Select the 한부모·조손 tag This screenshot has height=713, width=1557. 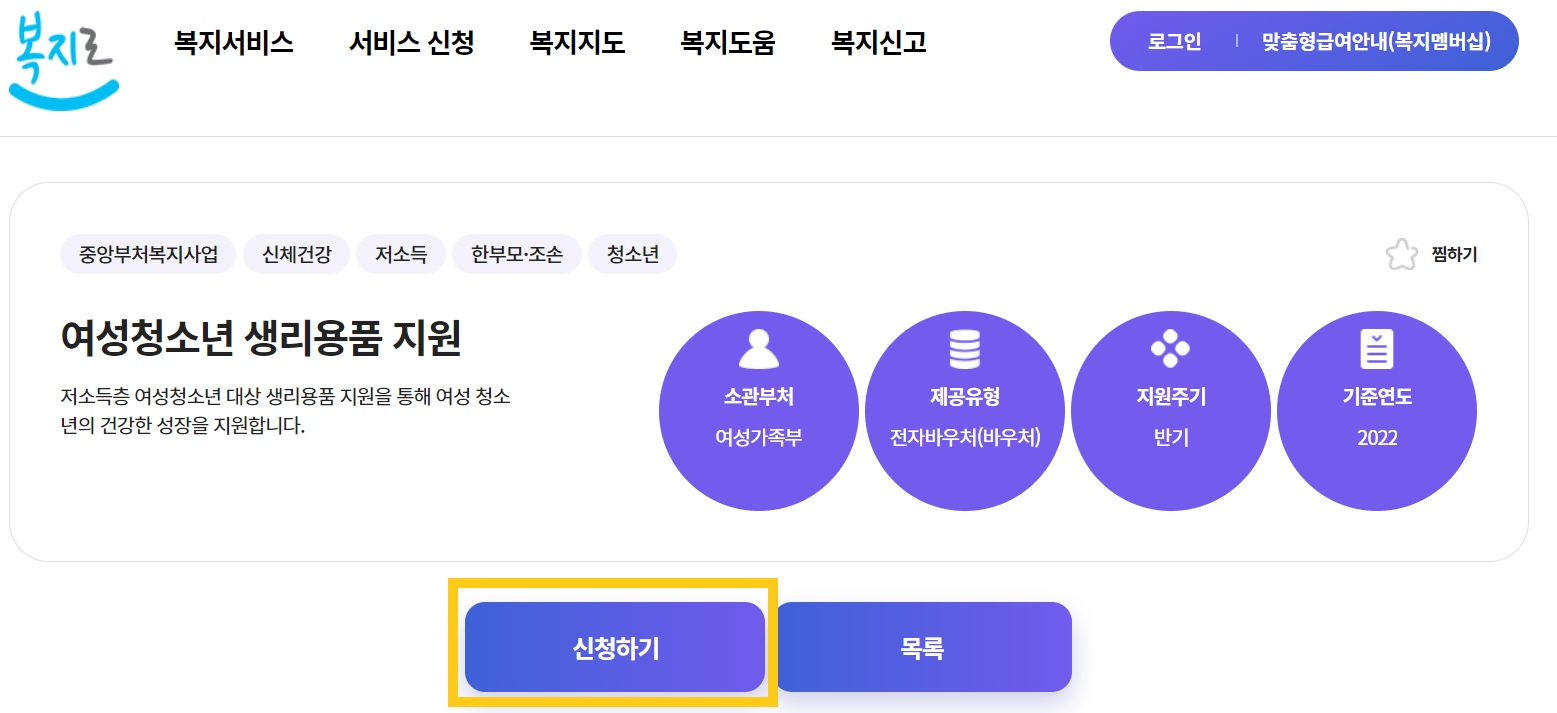(x=517, y=254)
